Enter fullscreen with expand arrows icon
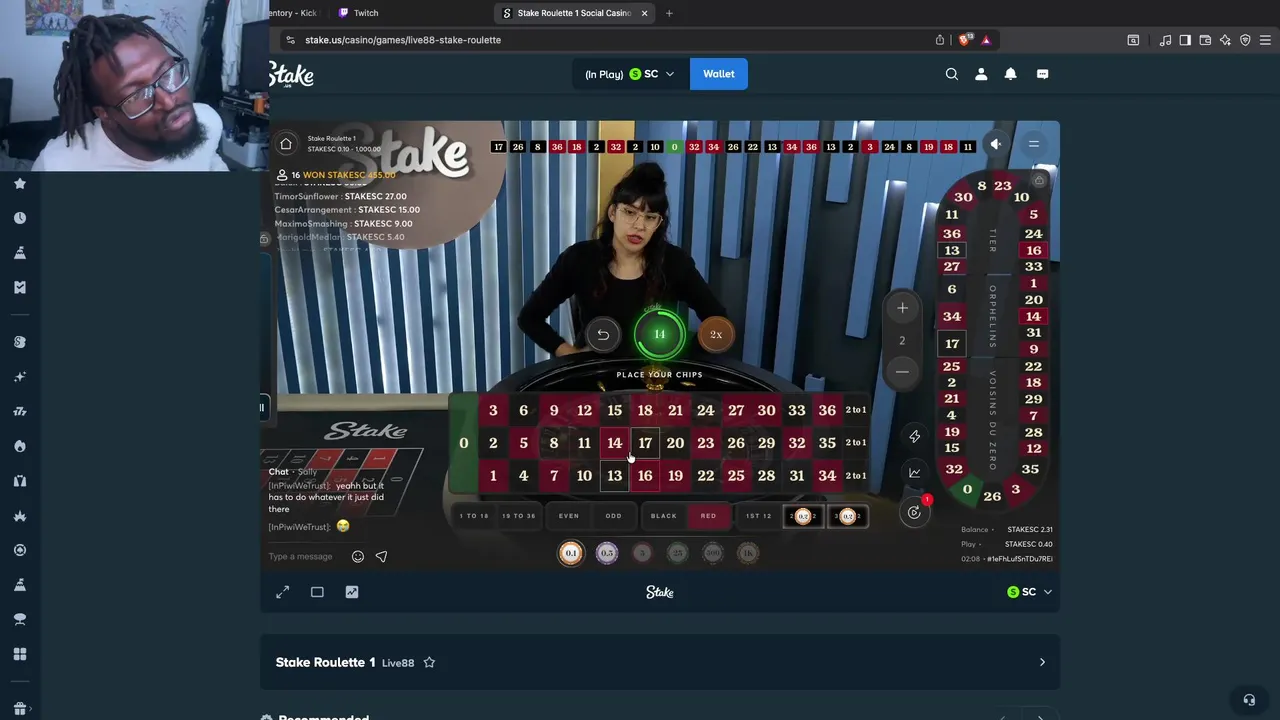The image size is (1280, 720). click(x=283, y=592)
